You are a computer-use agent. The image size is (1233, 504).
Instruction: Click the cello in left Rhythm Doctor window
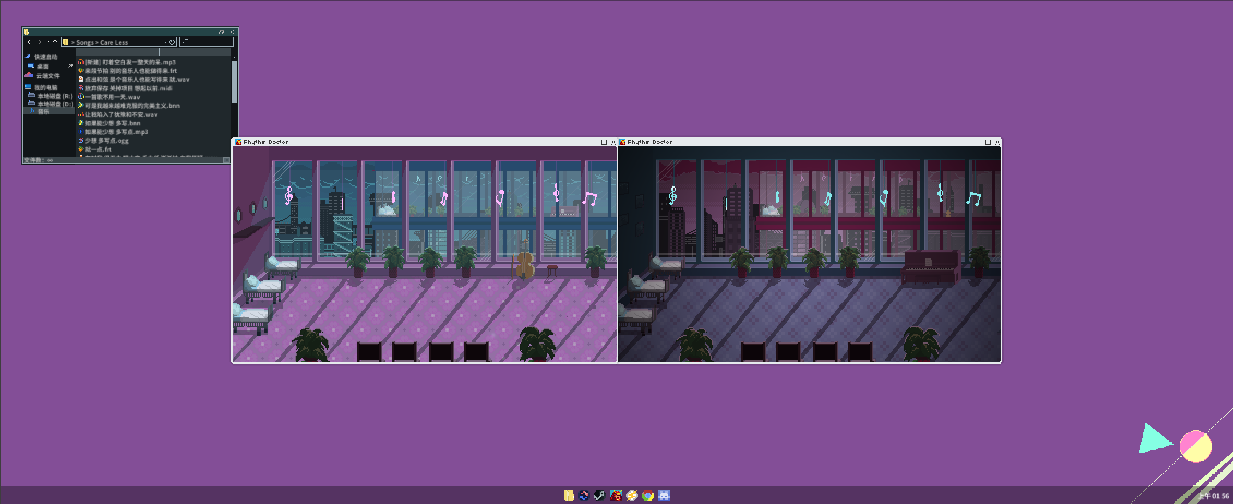click(524, 262)
